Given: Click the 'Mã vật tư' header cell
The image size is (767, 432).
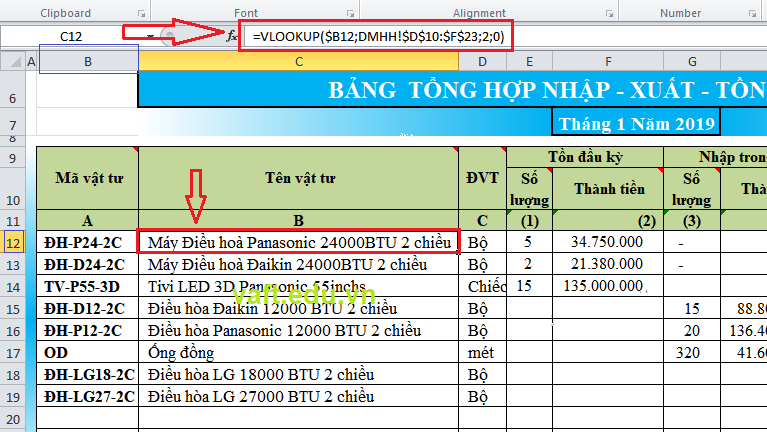Looking at the screenshot, I should pos(88,178).
